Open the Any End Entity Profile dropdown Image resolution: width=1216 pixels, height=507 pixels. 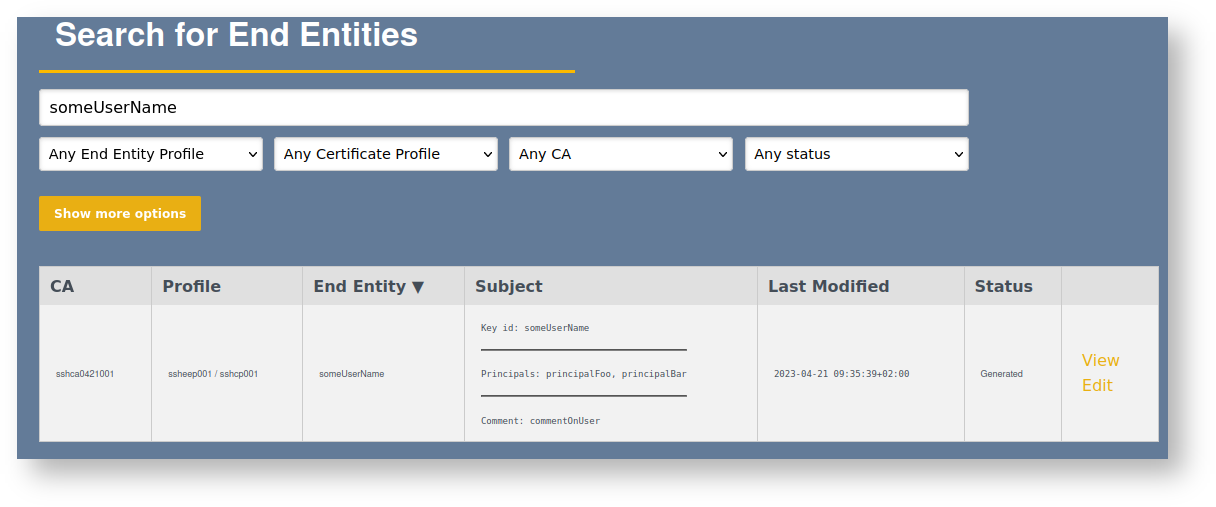[x=151, y=154]
